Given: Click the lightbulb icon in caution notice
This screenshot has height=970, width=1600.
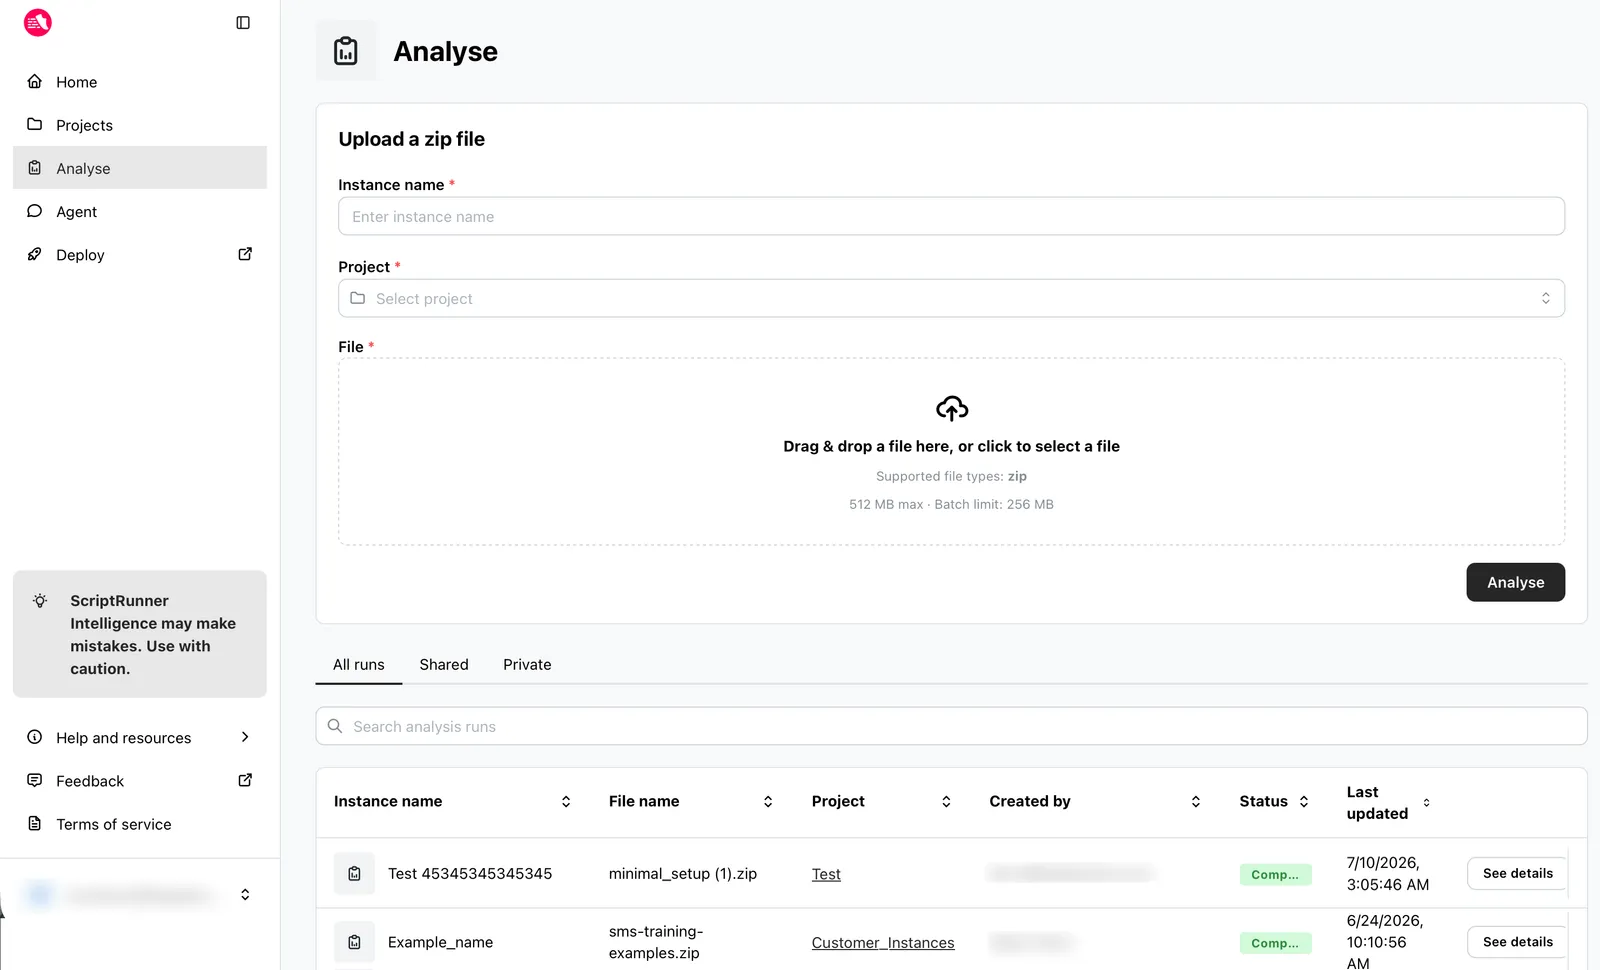Looking at the screenshot, I should tap(40, 601).
